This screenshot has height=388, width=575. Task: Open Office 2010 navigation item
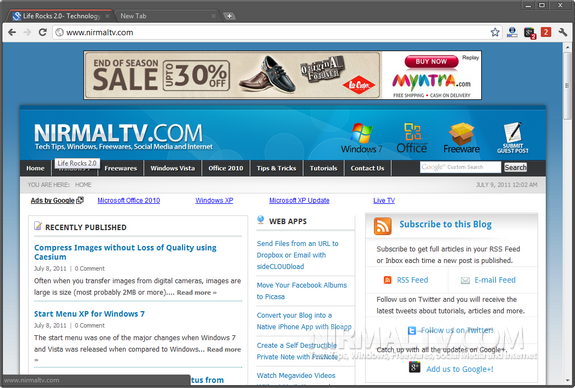point(226,168)
